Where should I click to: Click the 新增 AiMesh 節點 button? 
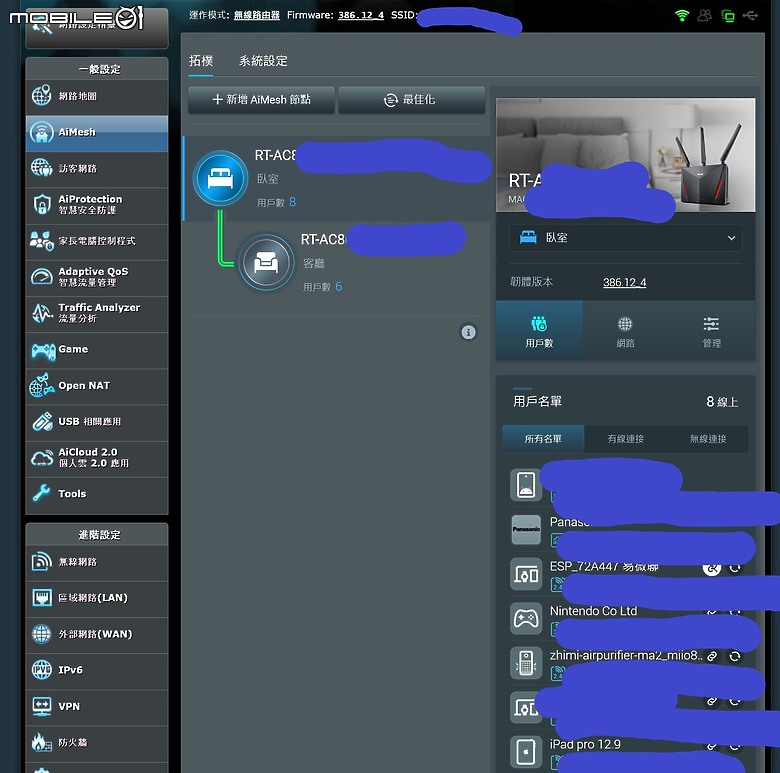point(261,99)
